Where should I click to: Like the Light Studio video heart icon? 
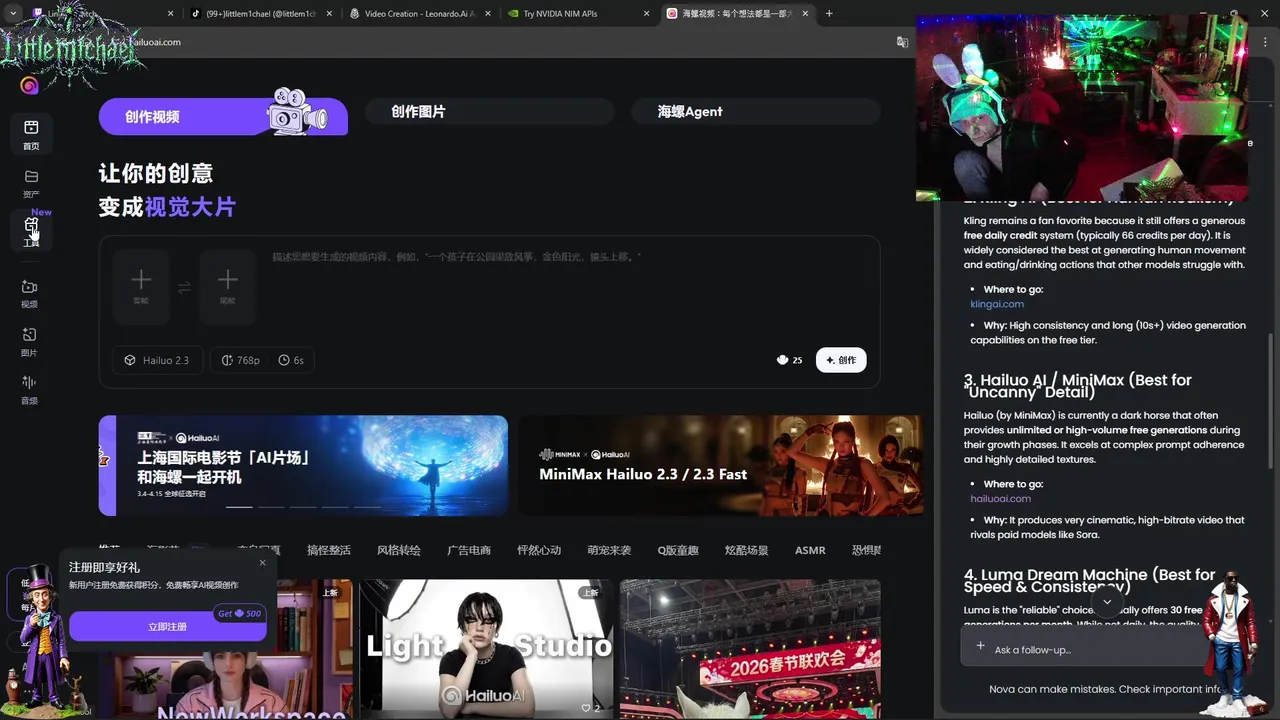[x=586, y=707]
